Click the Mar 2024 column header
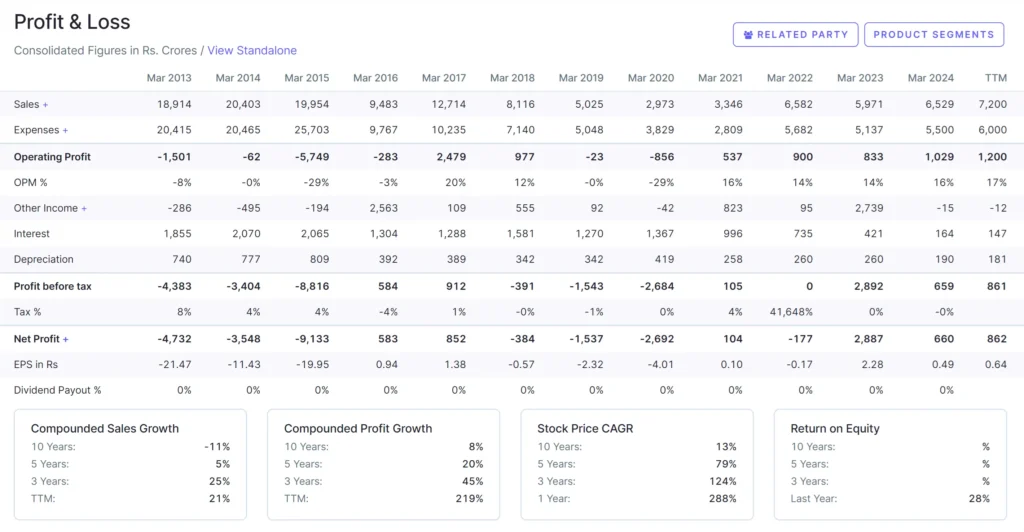The image size is (1024, 532). (x=930, y=78)
